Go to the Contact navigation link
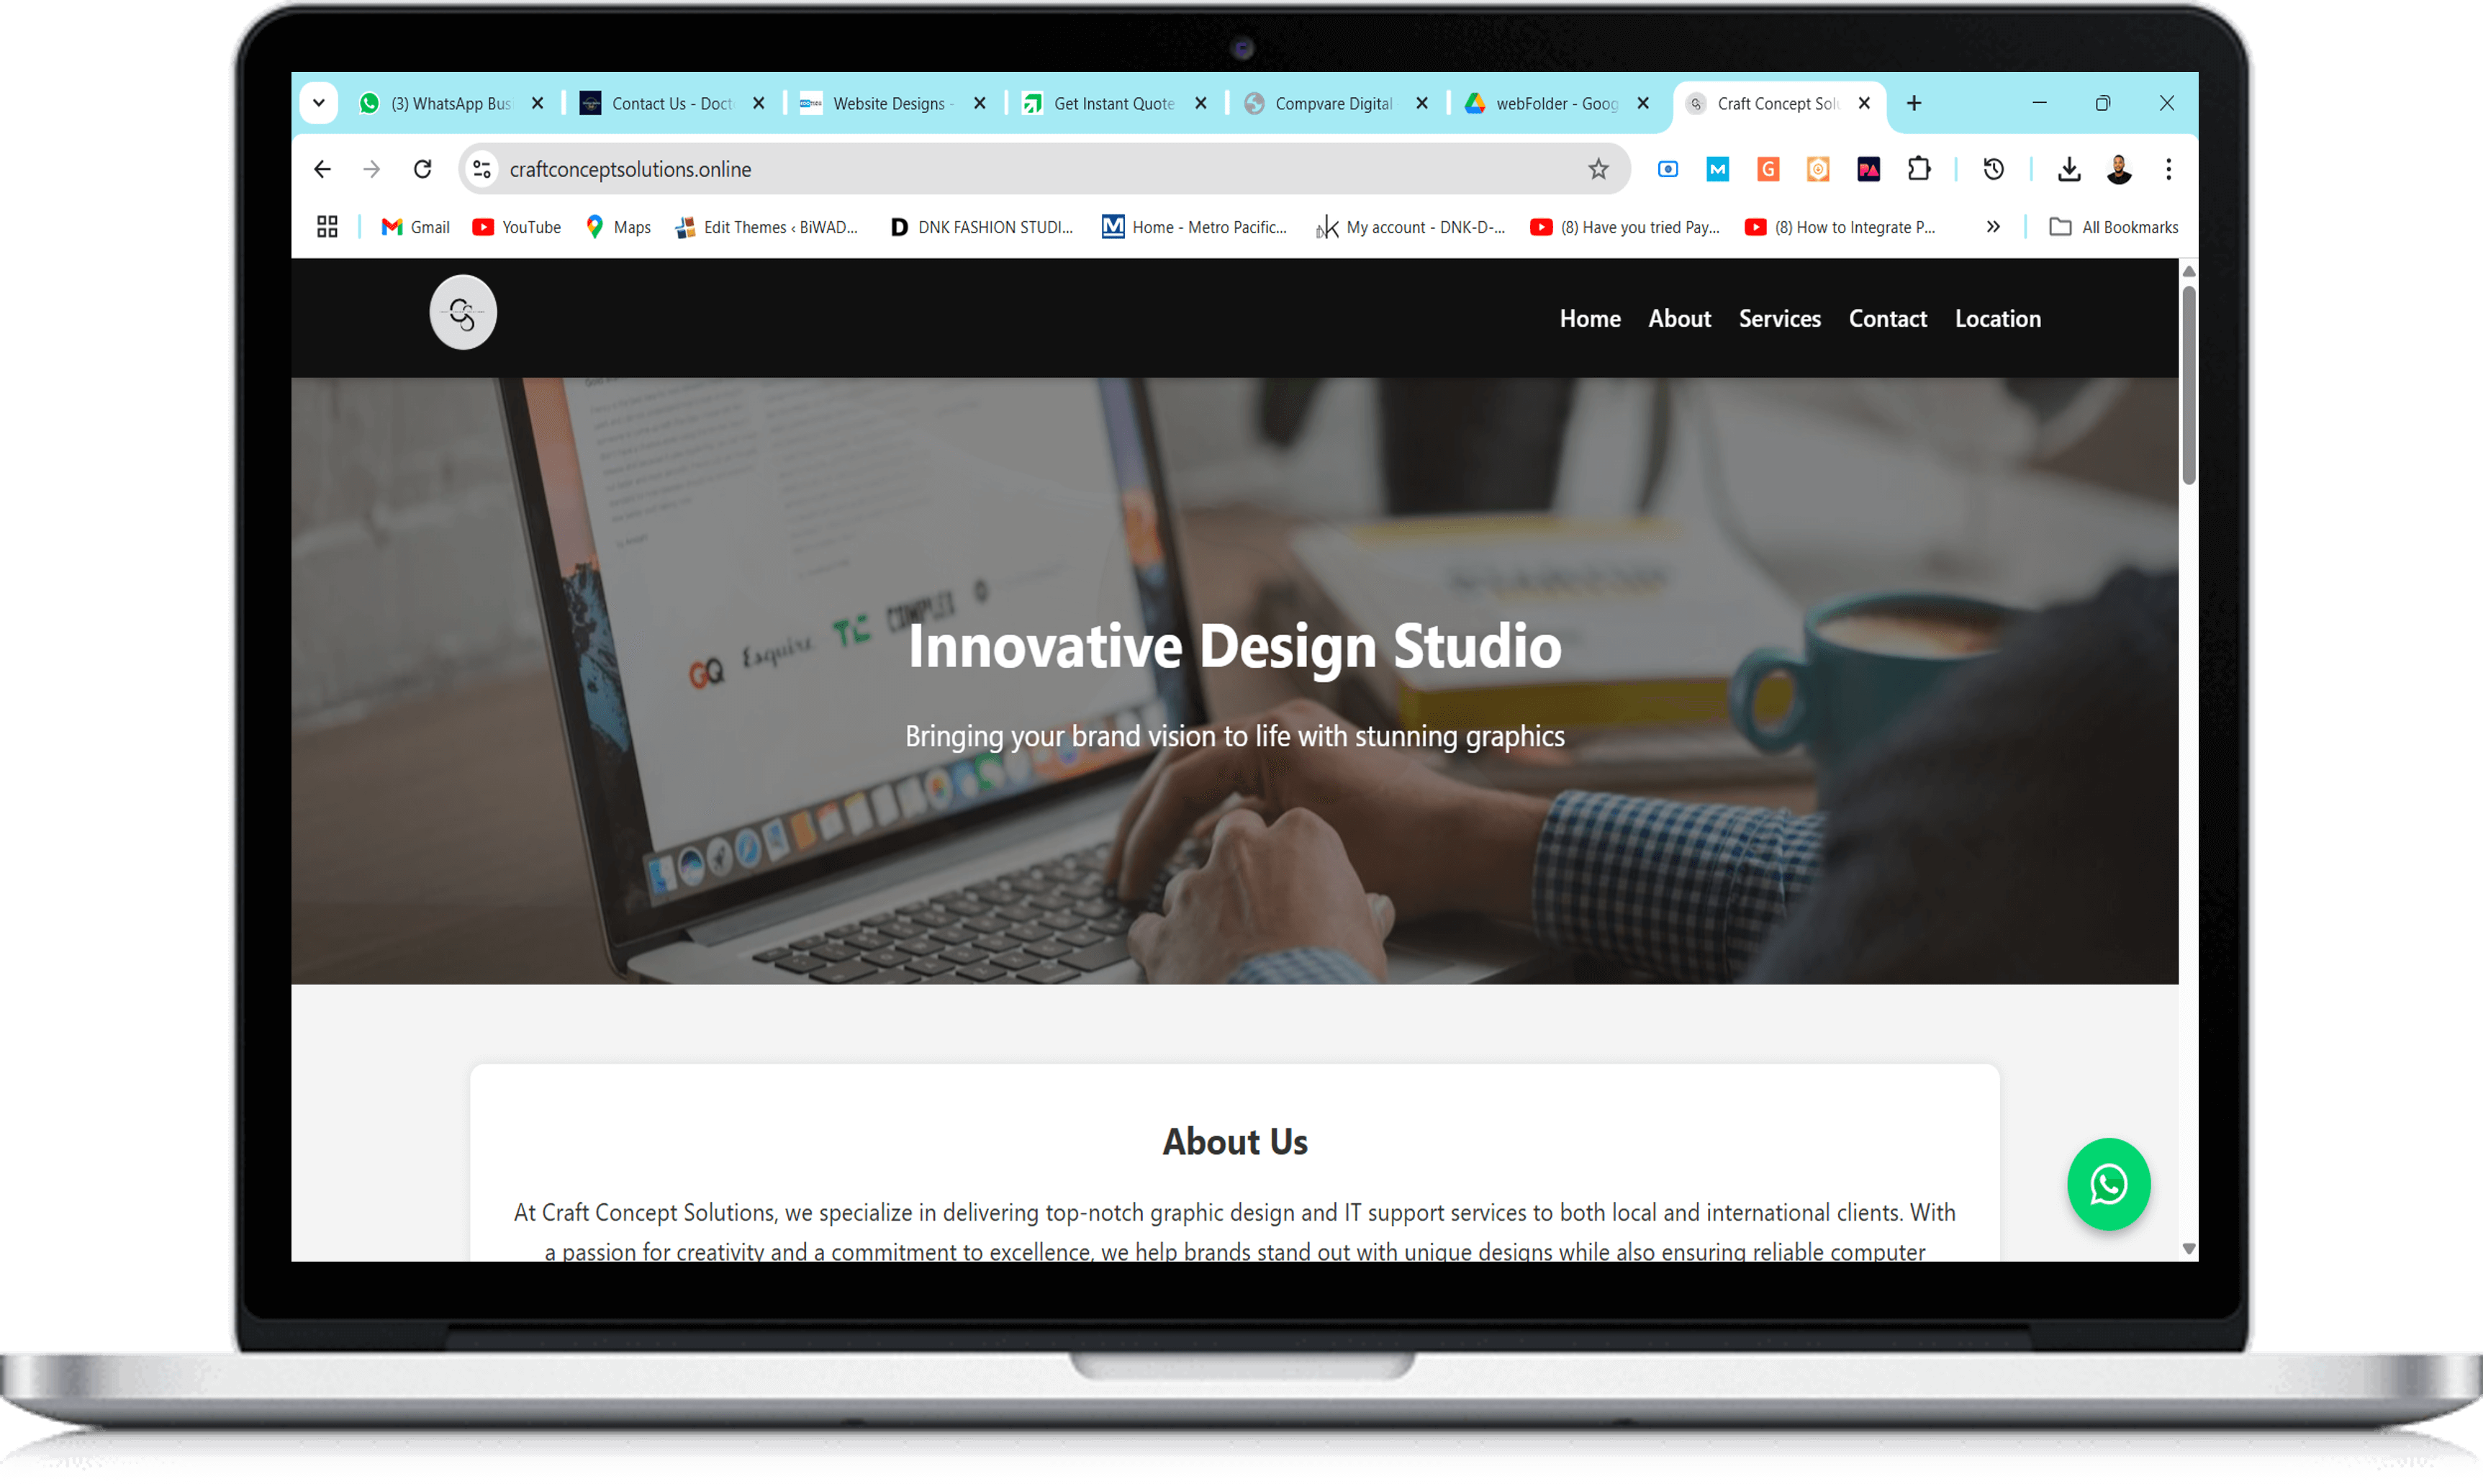Screen dimensions: 2483x1484 (1887, 318)
